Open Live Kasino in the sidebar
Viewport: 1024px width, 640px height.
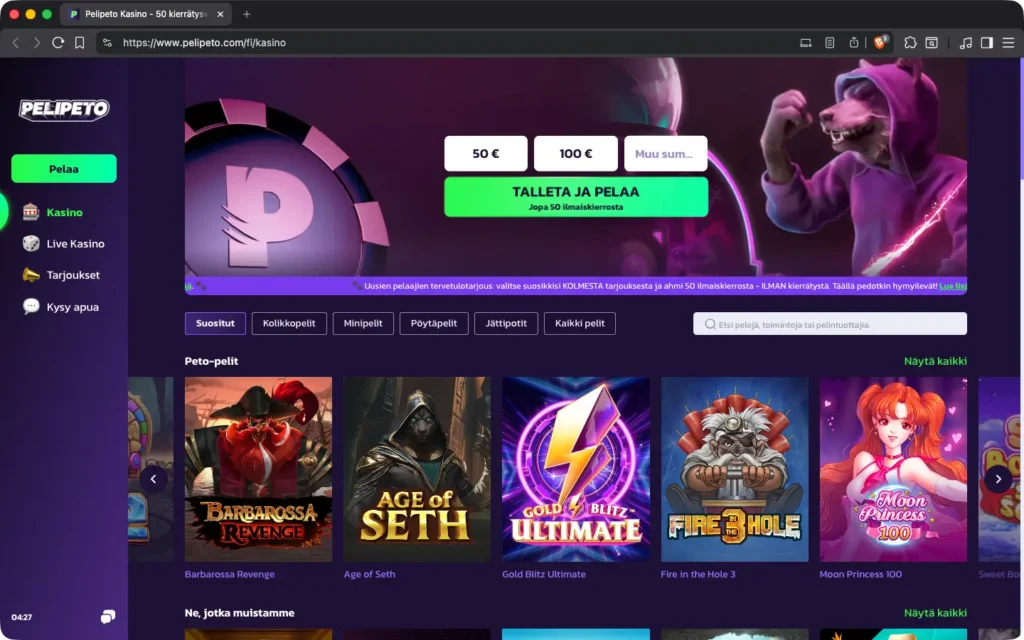pyautogui.click(x=75, y=244)
